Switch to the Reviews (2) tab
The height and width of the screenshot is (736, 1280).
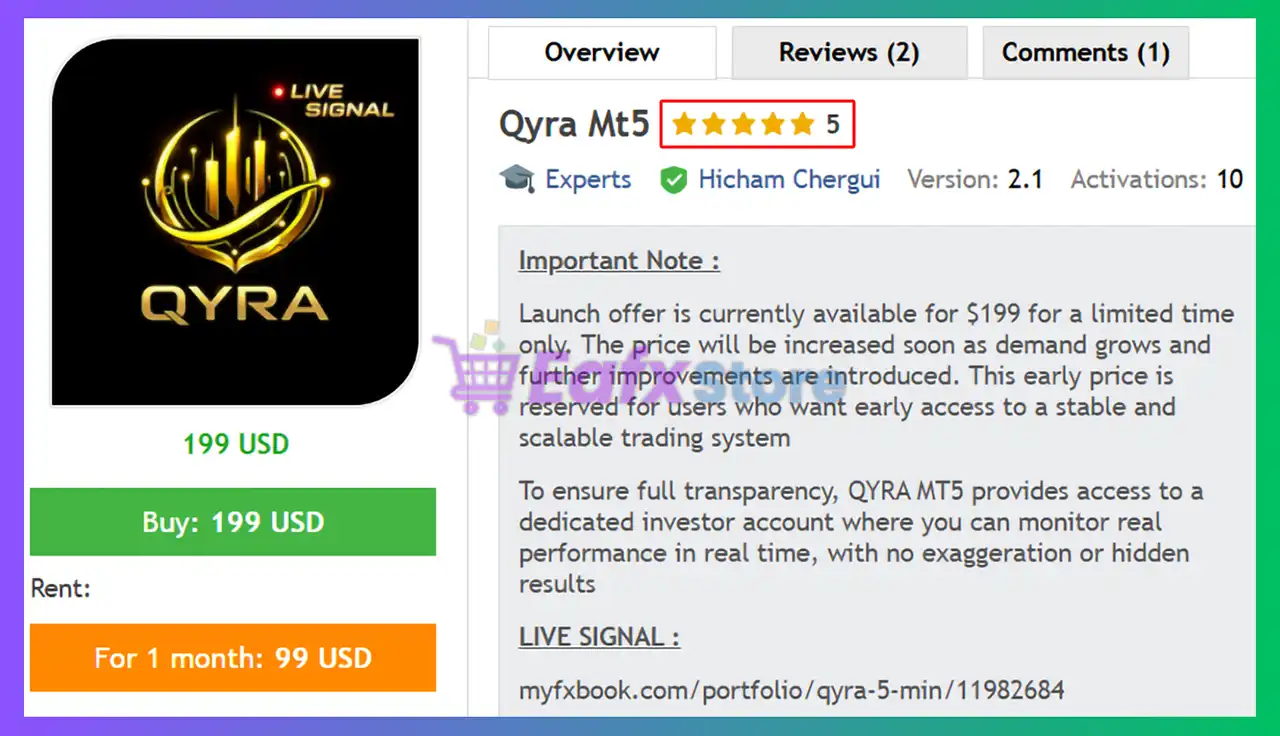pyautogui.click(x=849, y=52)
